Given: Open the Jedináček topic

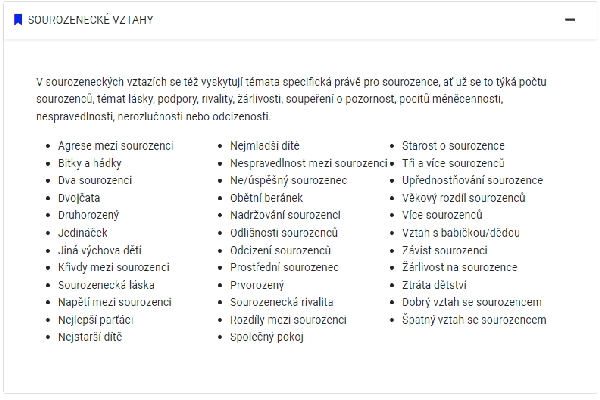Looking at the screenshot, I should click(x=81, y=232).
